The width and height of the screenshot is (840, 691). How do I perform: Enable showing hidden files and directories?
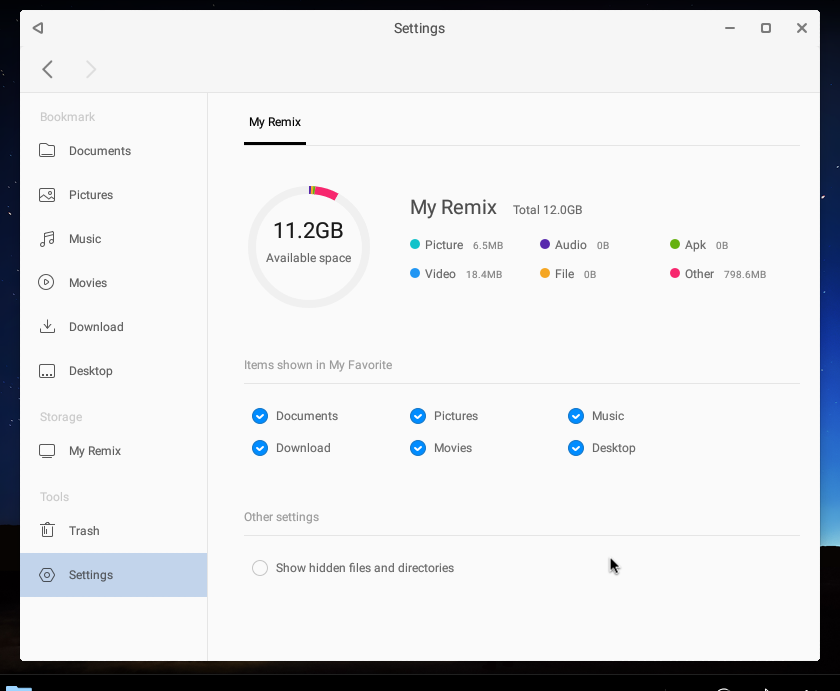(260, 567)
